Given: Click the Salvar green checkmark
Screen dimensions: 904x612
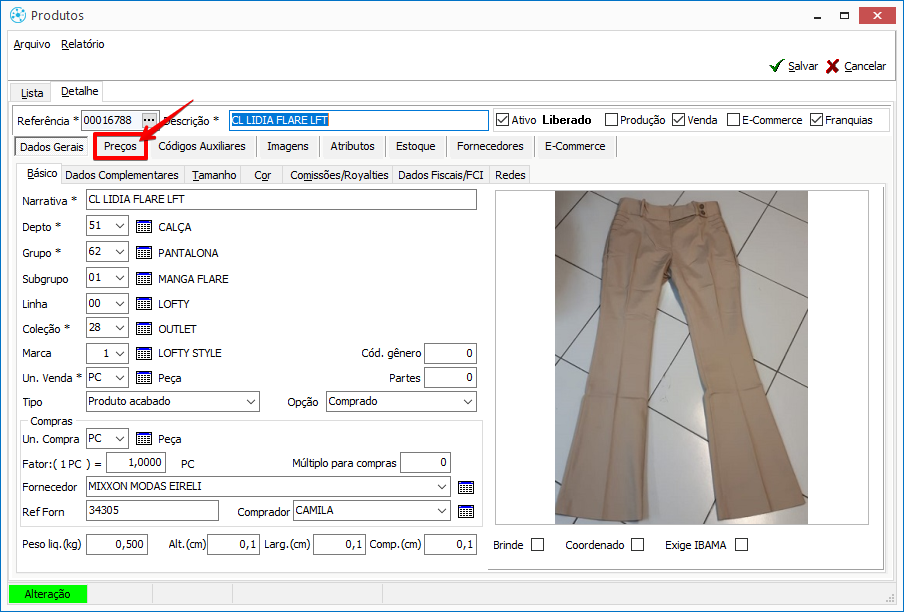Looking at the screenshot, I should tap(777, 66).
